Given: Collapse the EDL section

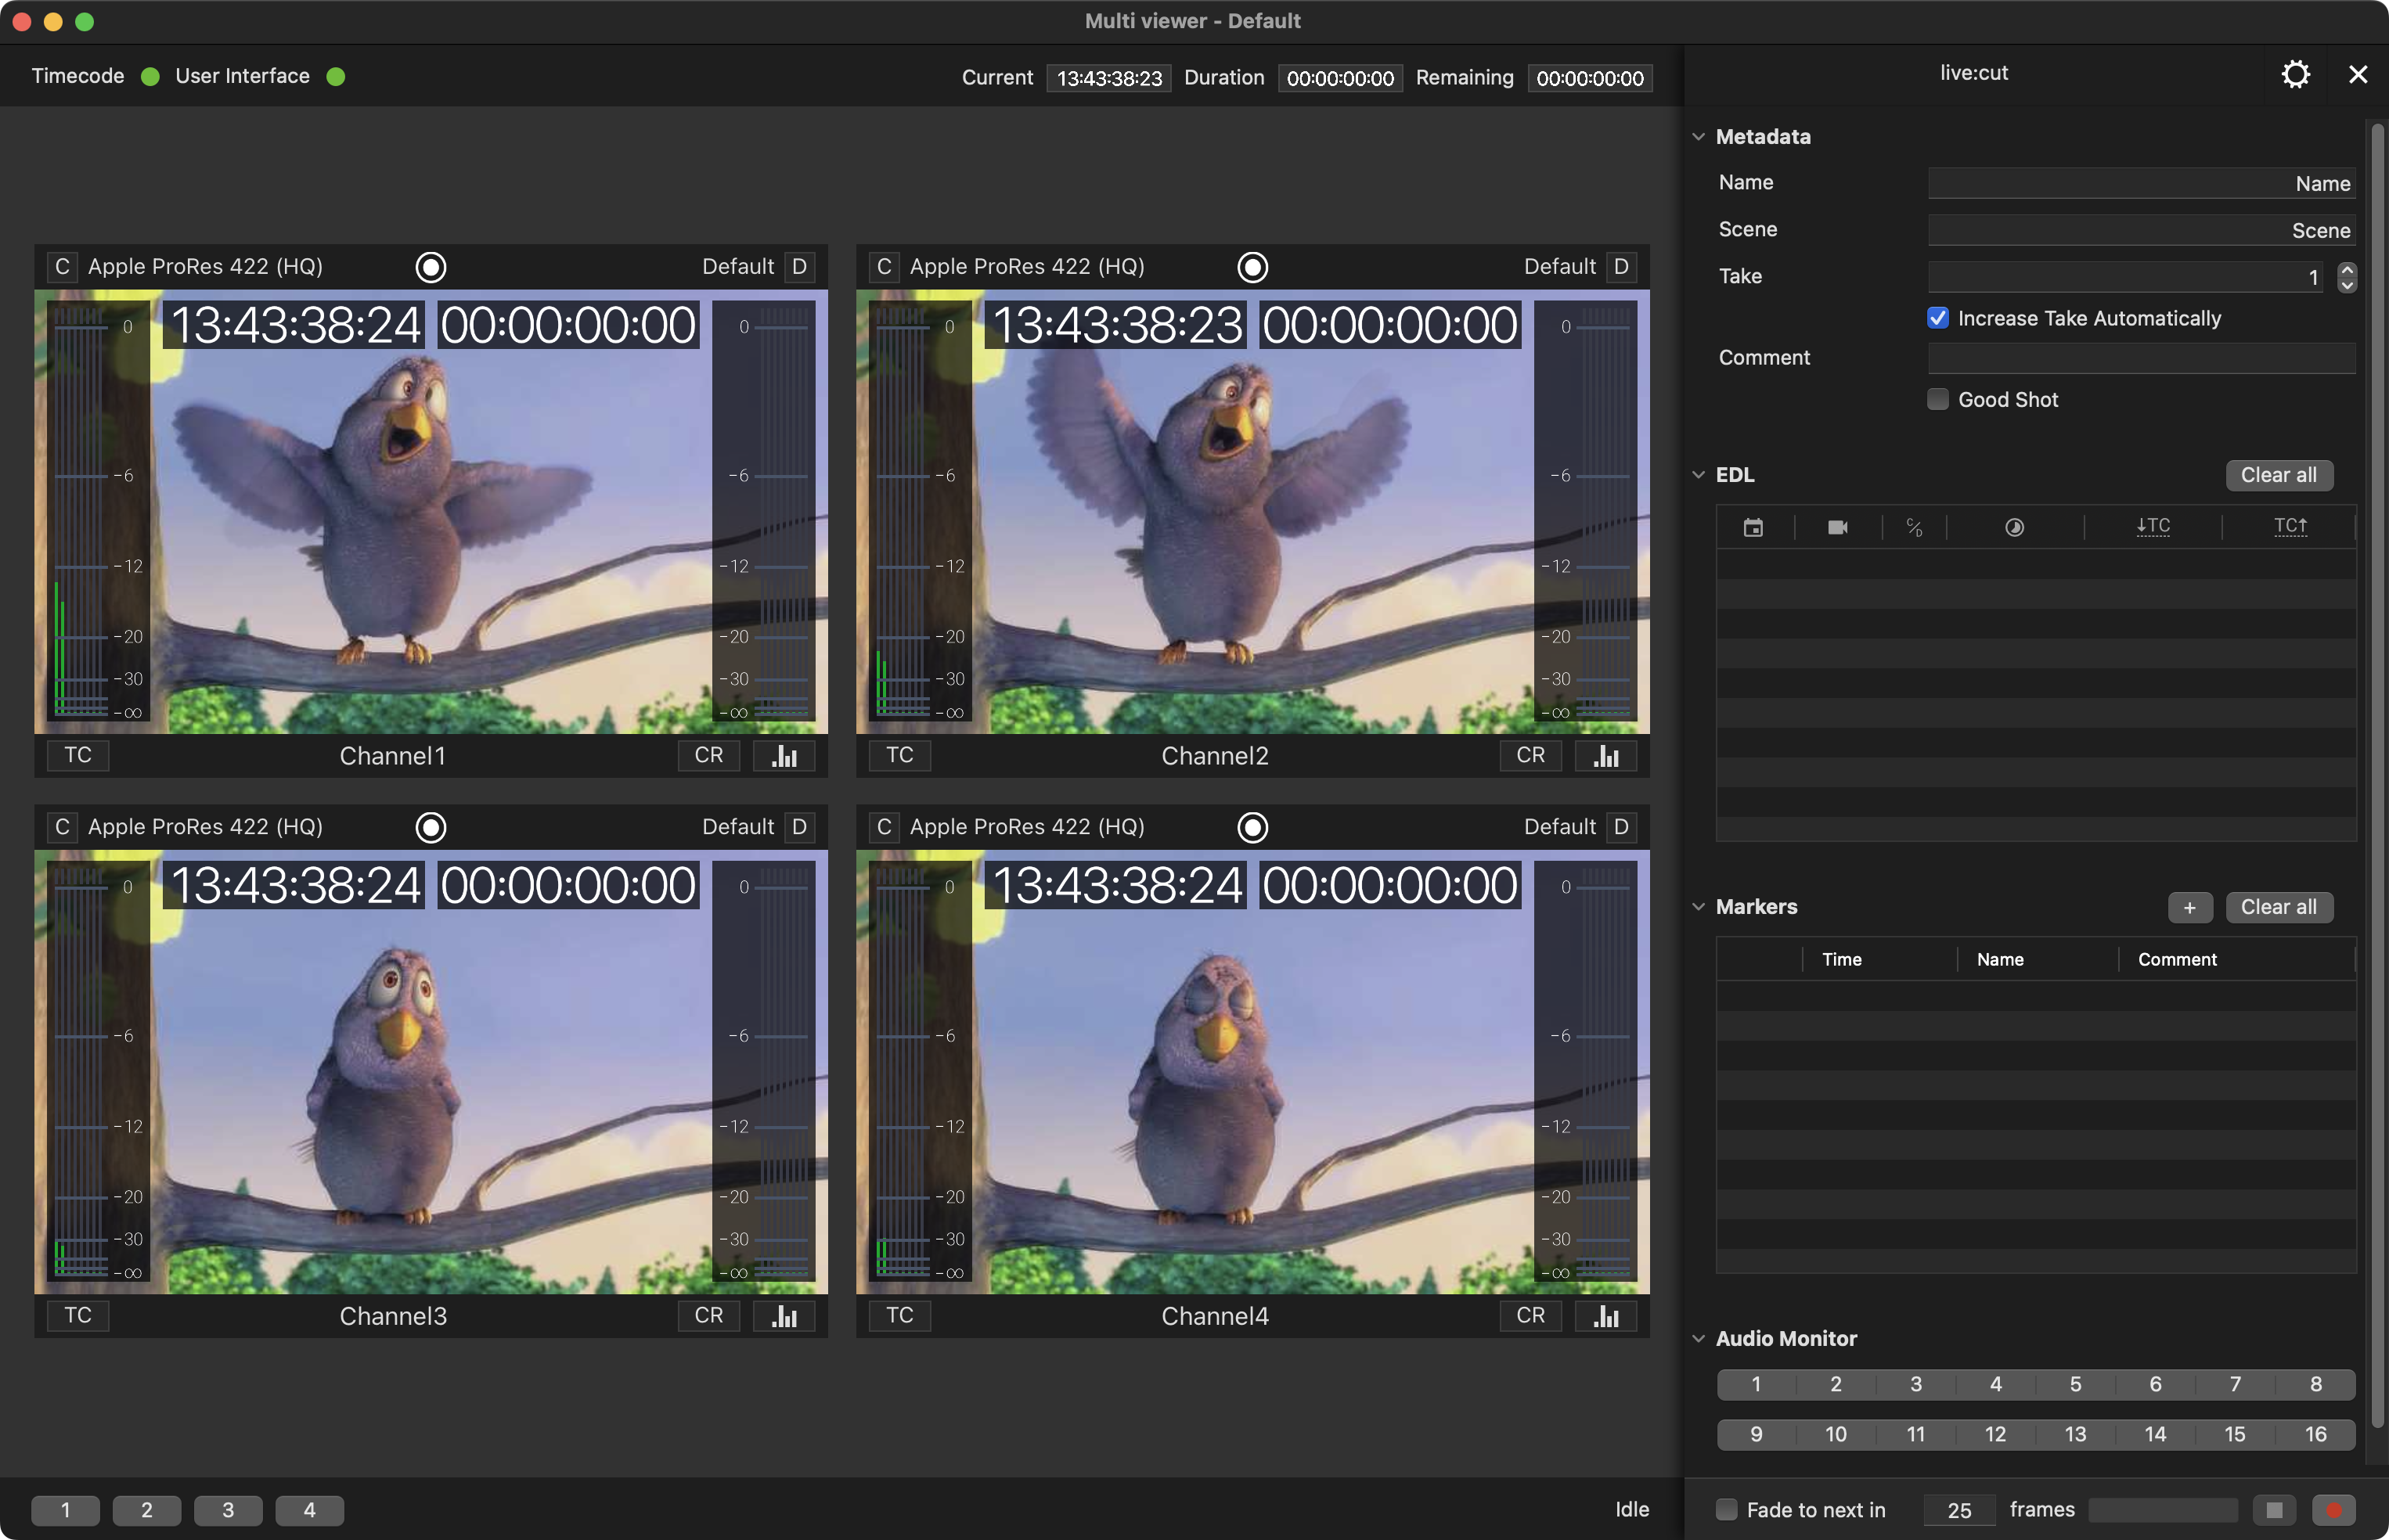Looking at the screenshot, I should 1698,475.
